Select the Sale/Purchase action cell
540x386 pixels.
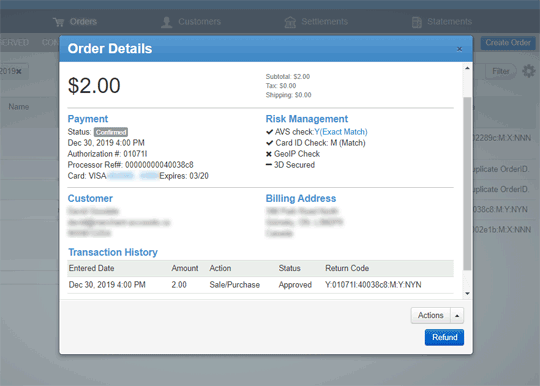[x=235, y=285]
